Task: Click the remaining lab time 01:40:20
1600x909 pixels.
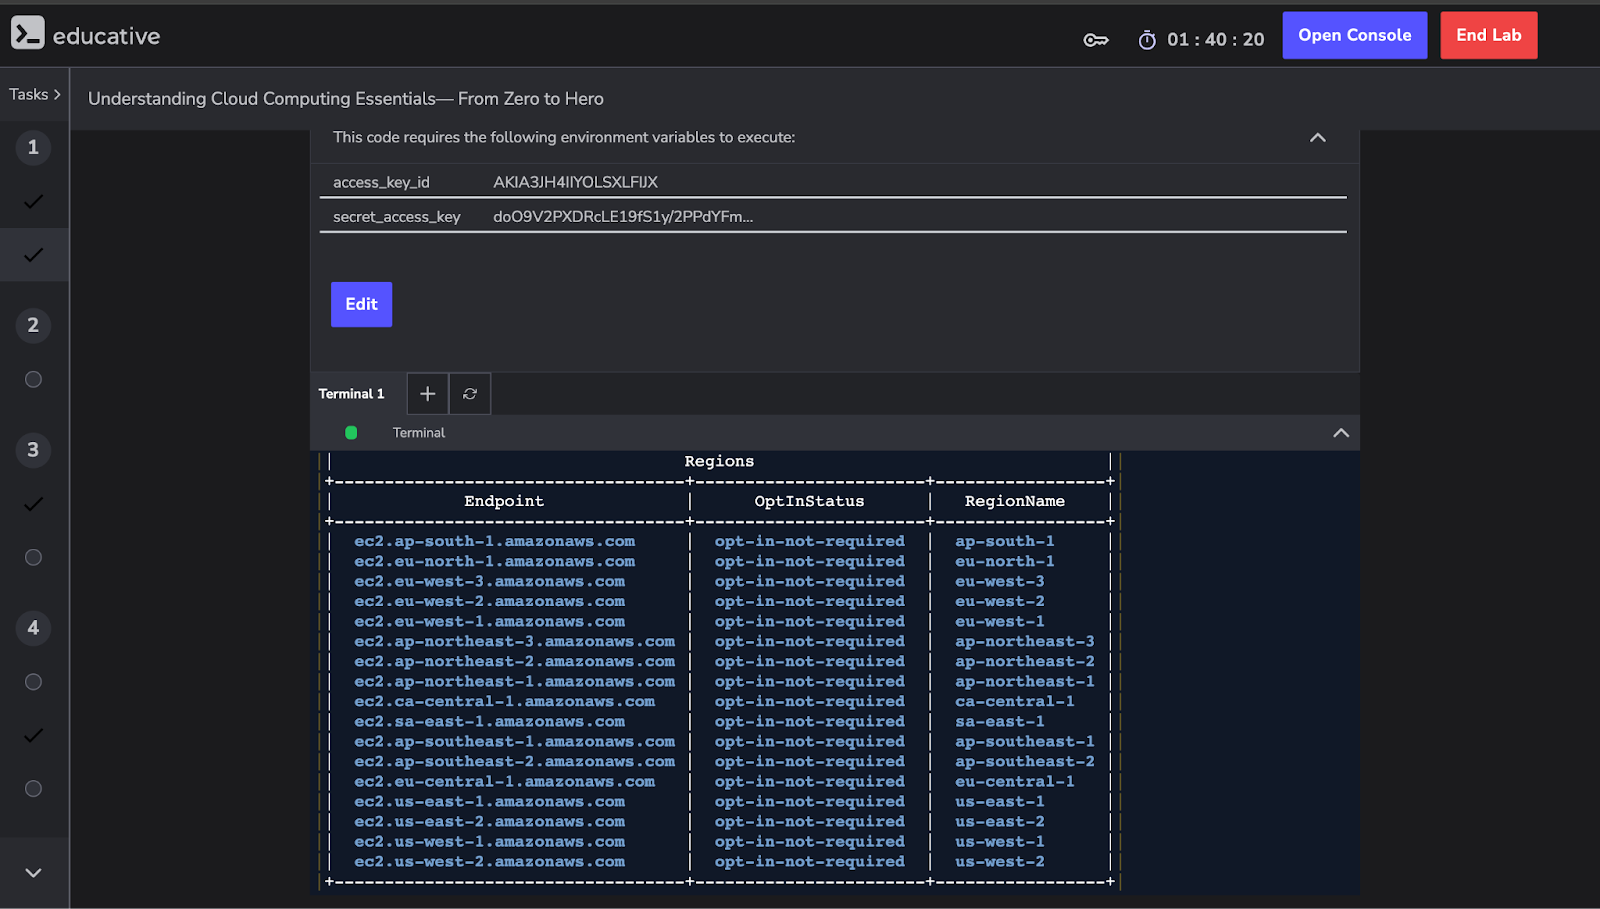Action: point(1215,40)
